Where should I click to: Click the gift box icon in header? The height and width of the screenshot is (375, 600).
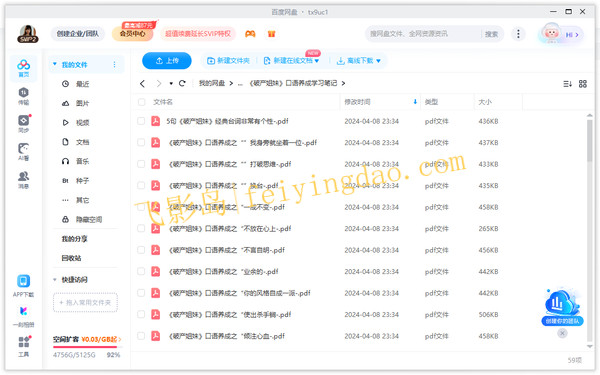point(271,34)
